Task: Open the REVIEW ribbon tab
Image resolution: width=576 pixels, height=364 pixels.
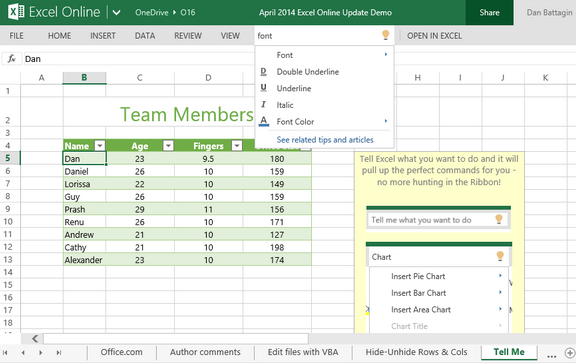Action: pos(188,36)
